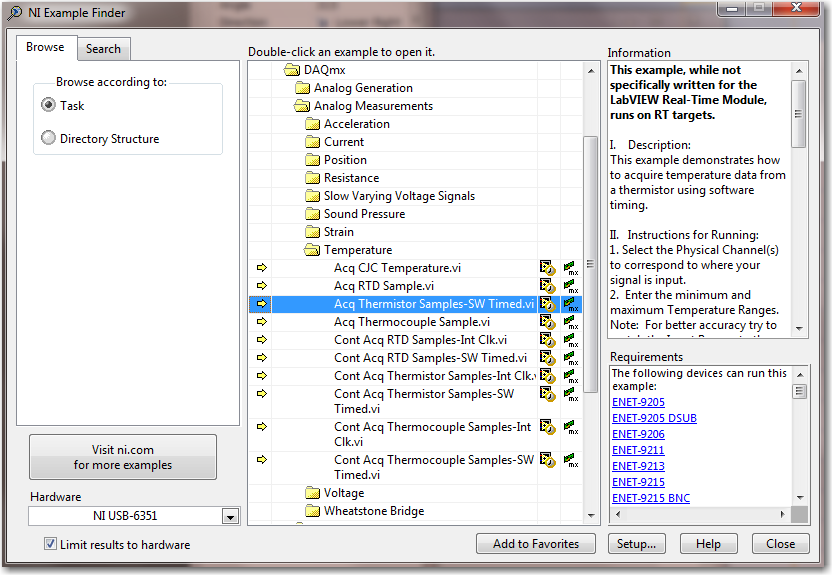
Task: Open the ENET-9215 BNC link
Action: [x=651, y=498]
